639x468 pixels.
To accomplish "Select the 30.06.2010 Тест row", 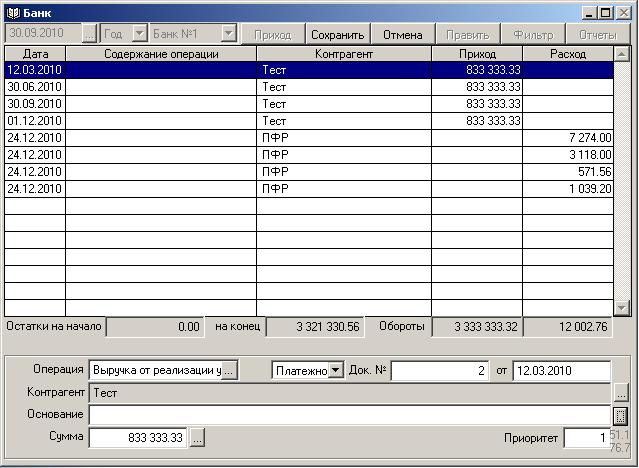I will tap(300, 88).
